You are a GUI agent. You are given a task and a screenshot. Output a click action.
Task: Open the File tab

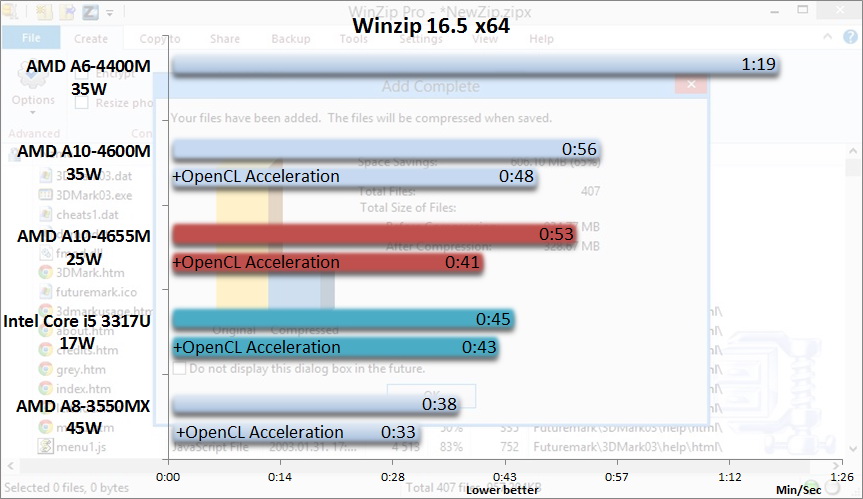click(x=31, y=37)
